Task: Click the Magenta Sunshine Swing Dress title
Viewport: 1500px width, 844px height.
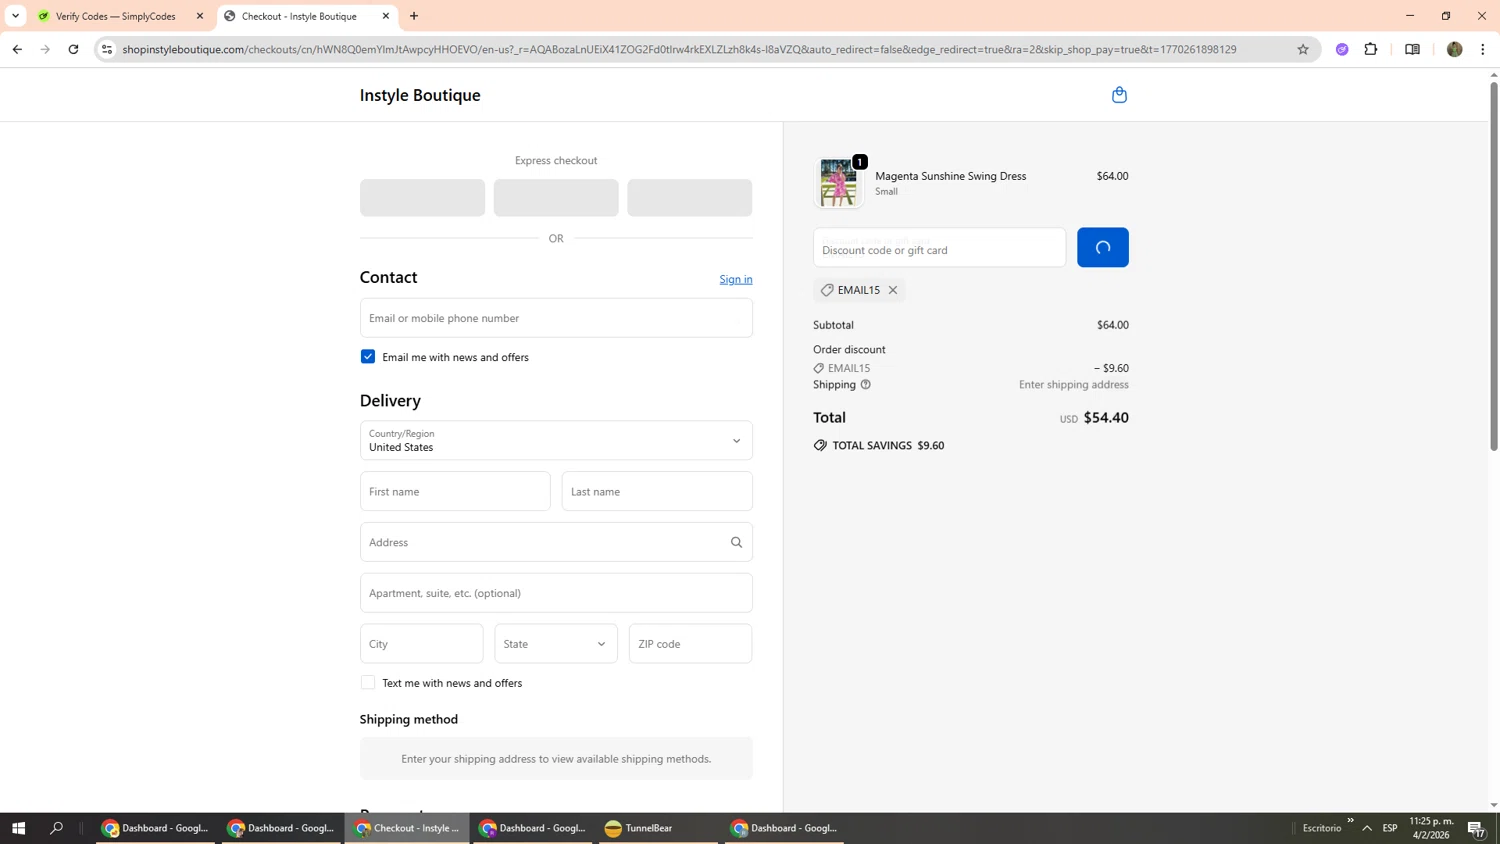Action: [x=951, y=176]
